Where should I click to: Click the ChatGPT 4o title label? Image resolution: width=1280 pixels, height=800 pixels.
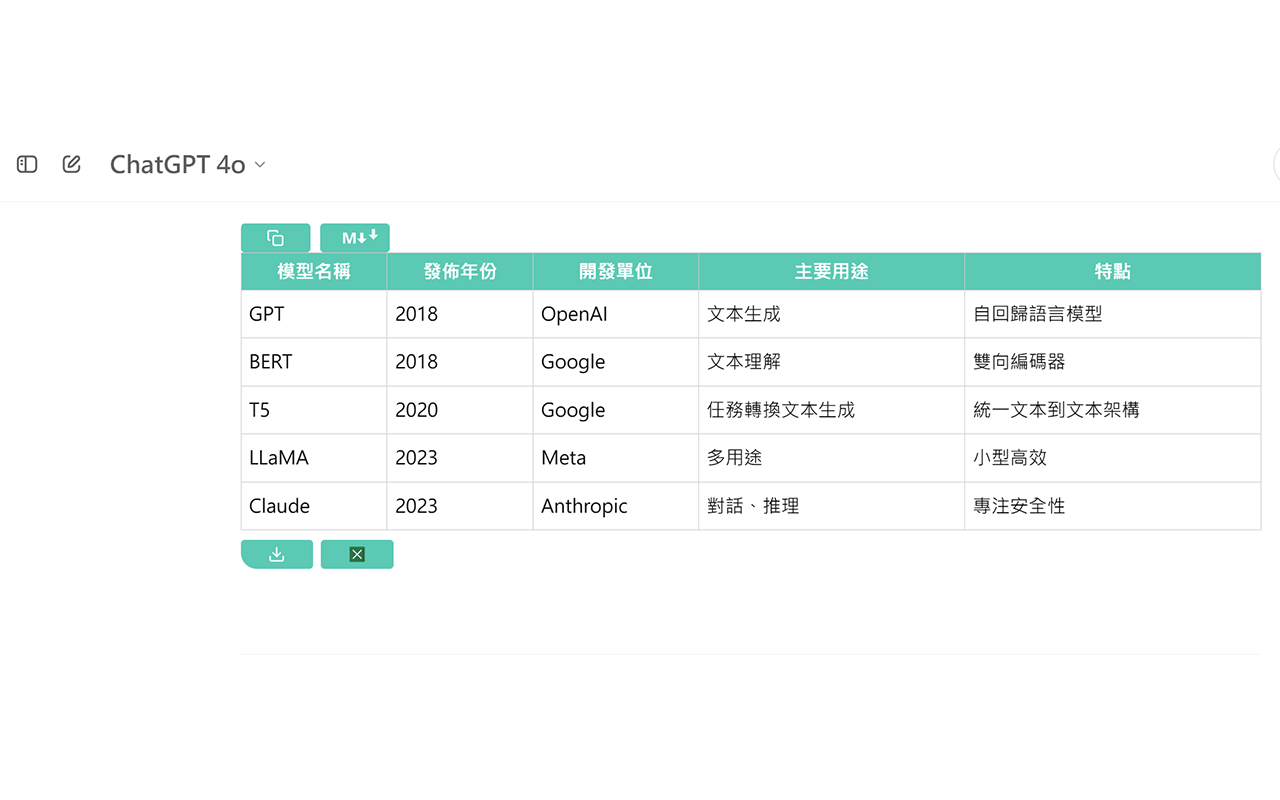177,164
